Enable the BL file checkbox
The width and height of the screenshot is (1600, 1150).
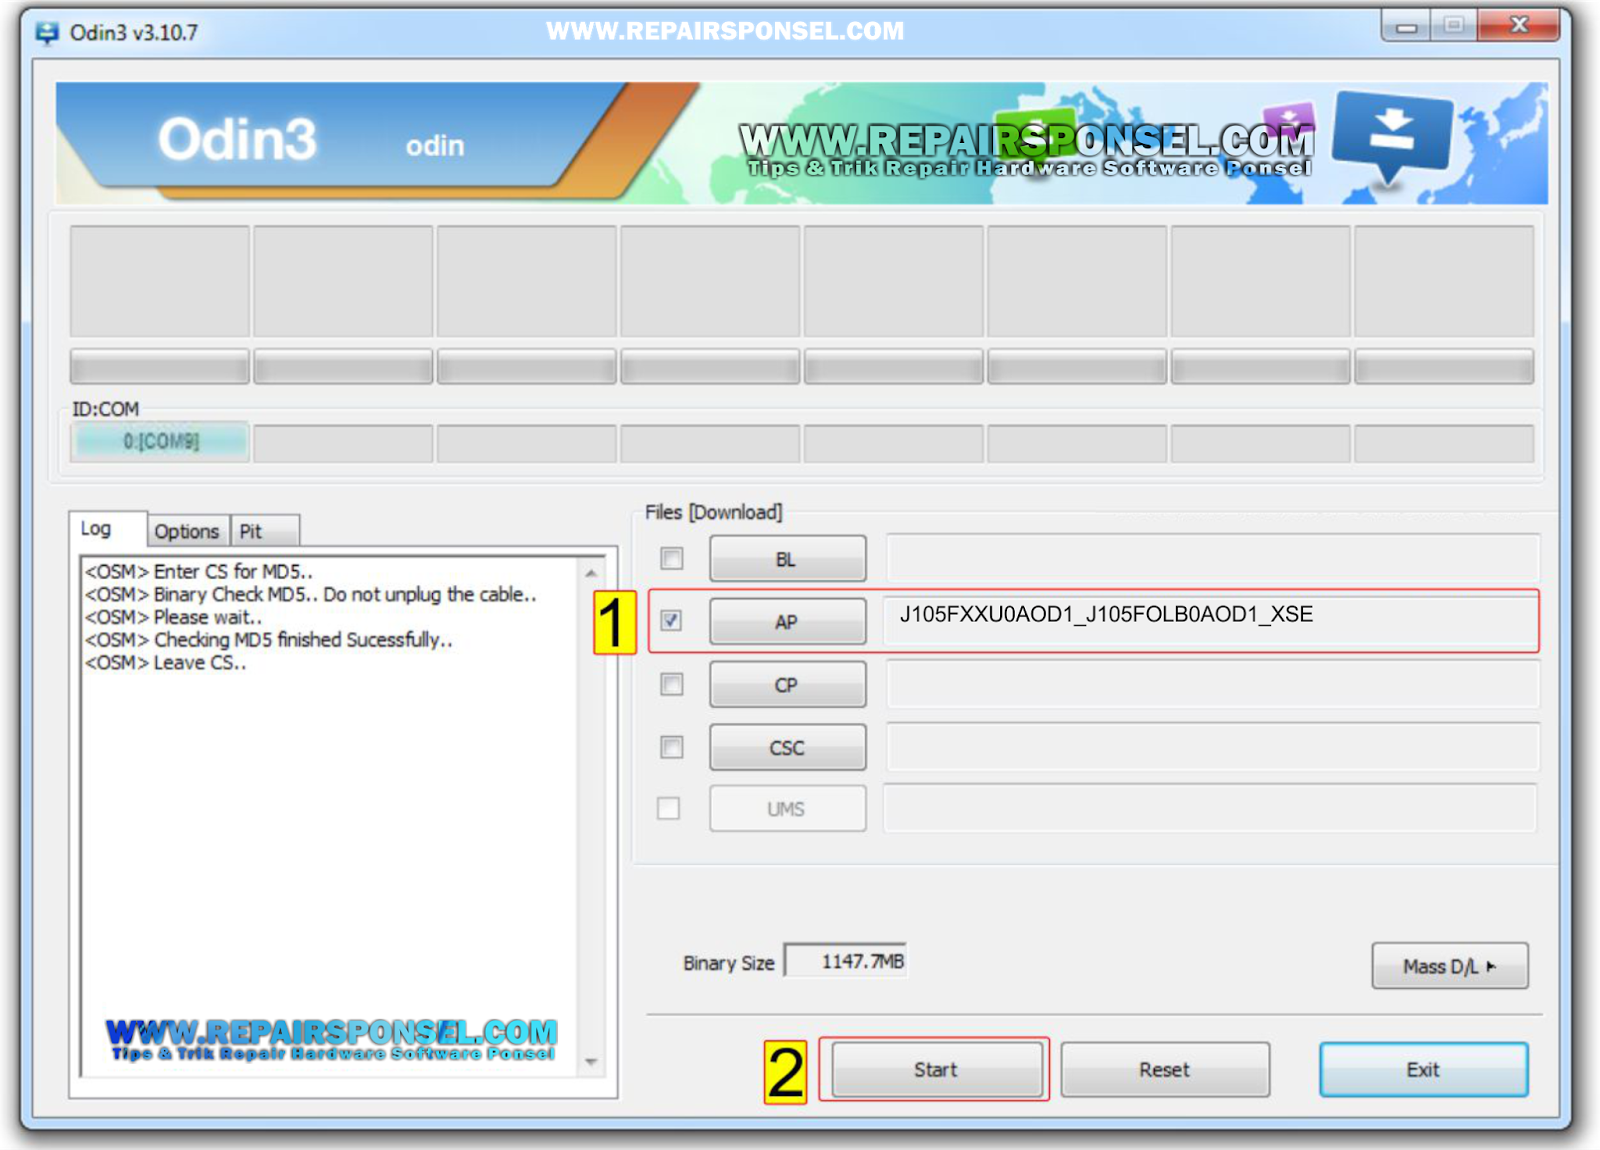(672, 558)
